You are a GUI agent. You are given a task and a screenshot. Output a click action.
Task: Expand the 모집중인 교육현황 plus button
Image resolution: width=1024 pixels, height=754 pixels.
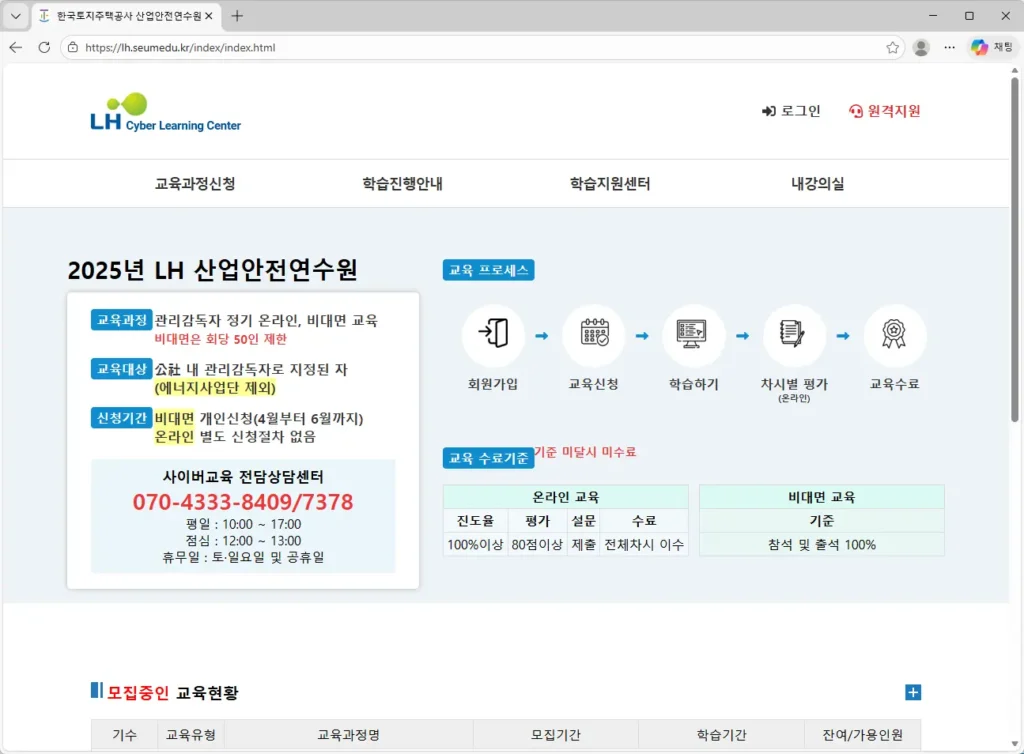[x=911, y=691]
